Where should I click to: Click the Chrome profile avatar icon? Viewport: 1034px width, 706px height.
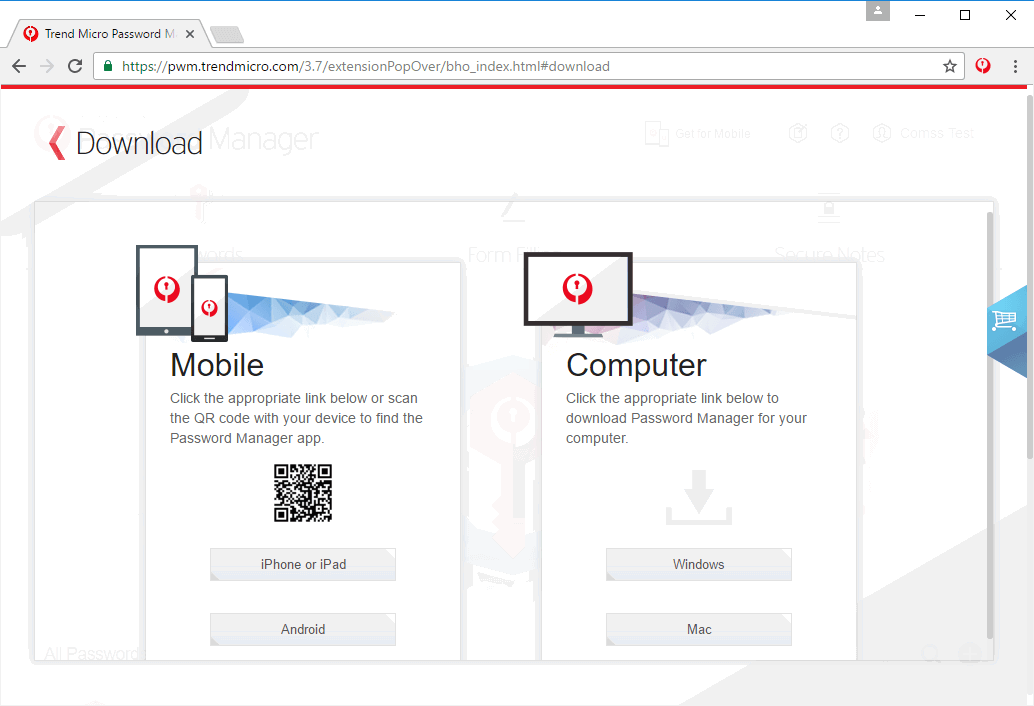pos(878,11)
